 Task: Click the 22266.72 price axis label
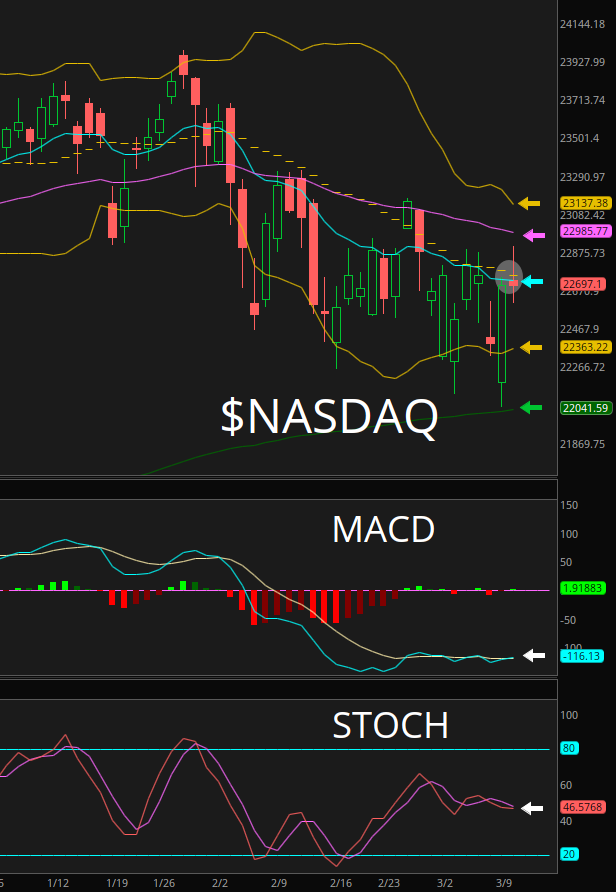(x=582, y=367)
